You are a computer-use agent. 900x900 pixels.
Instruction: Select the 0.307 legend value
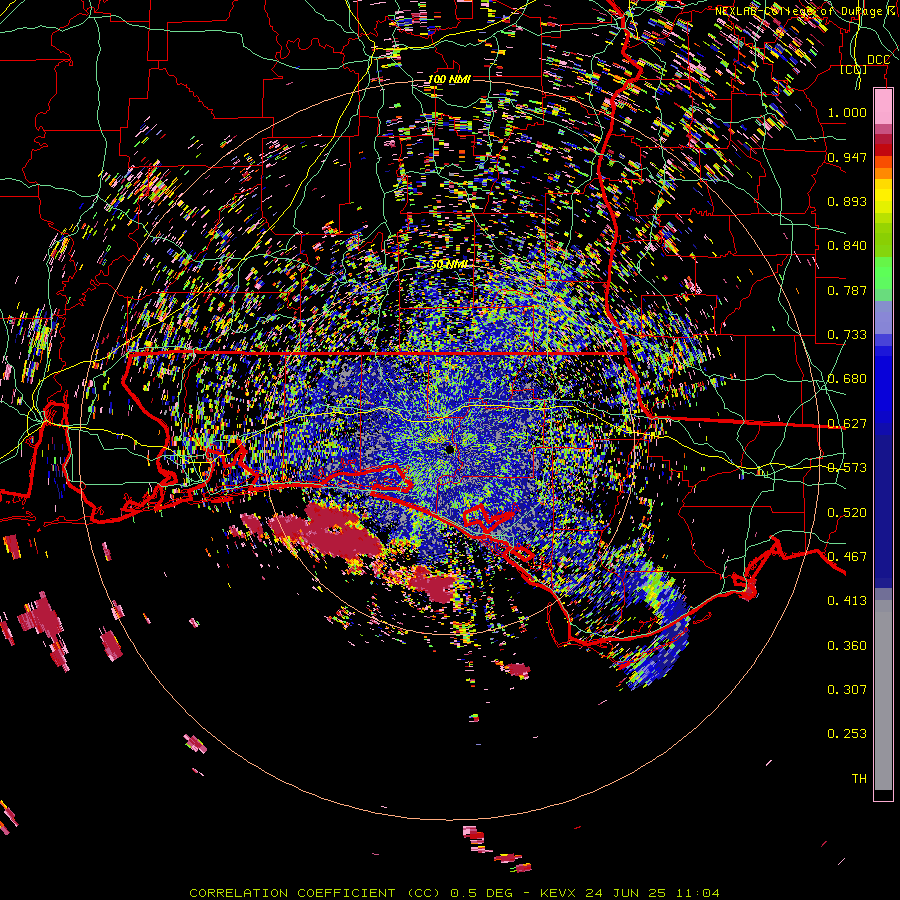pyautogui.click(x=847, y=690)
